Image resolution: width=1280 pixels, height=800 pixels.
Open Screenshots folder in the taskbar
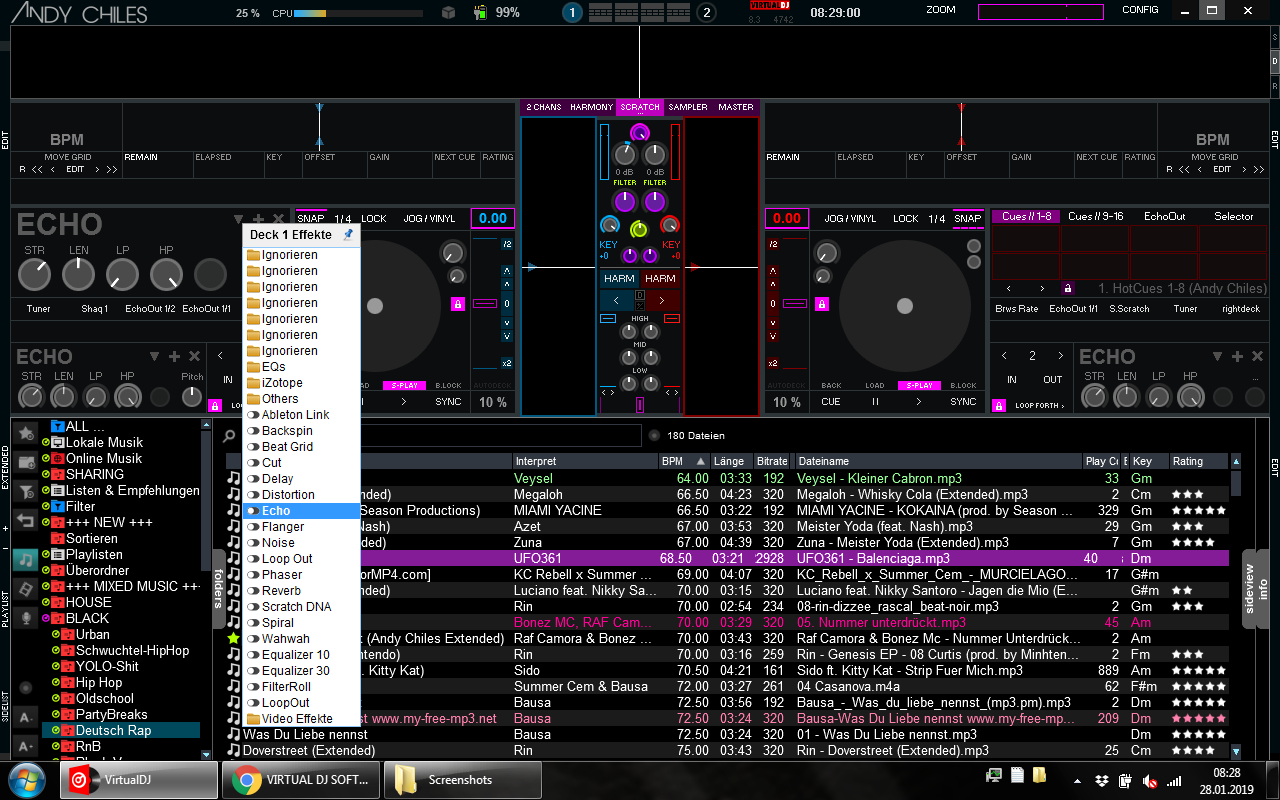pyautogui.click(x=462, y=780)
